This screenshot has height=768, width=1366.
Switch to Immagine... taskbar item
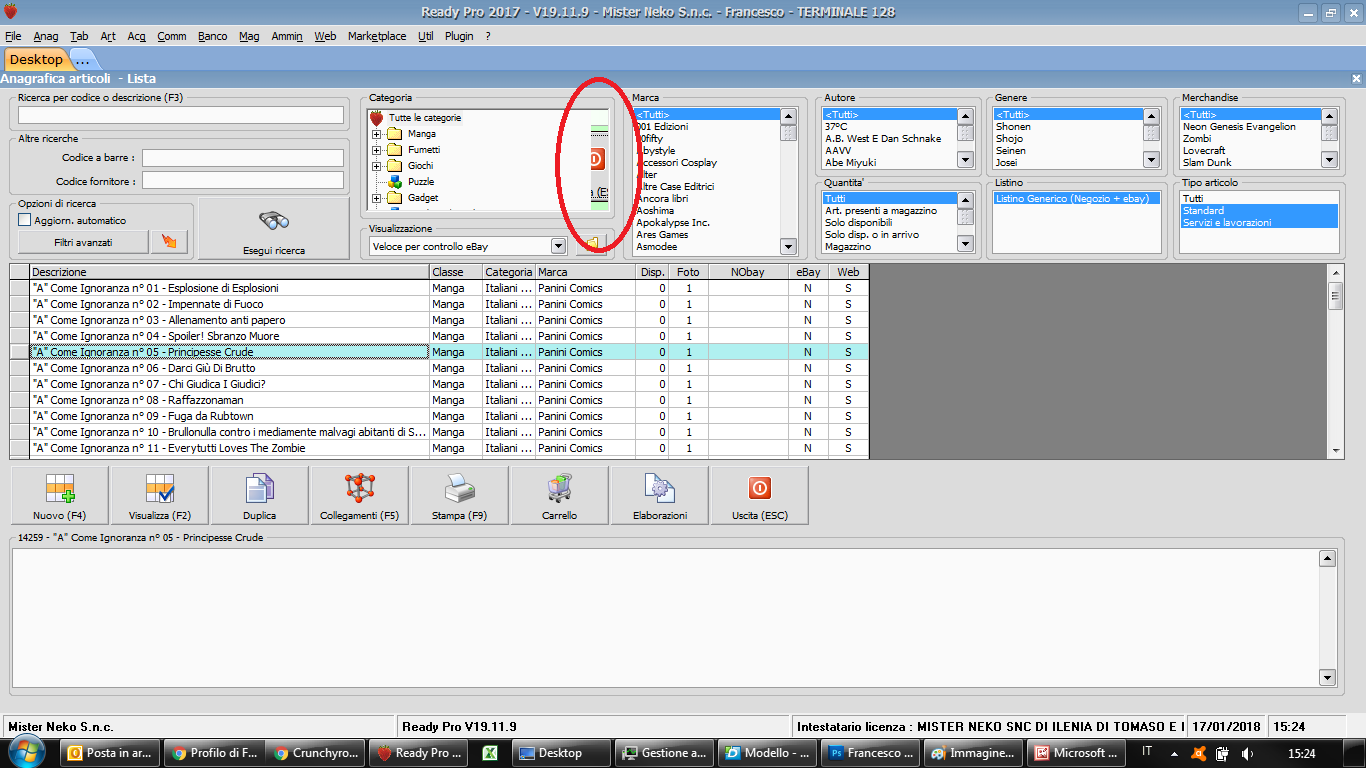click(971, 753)
